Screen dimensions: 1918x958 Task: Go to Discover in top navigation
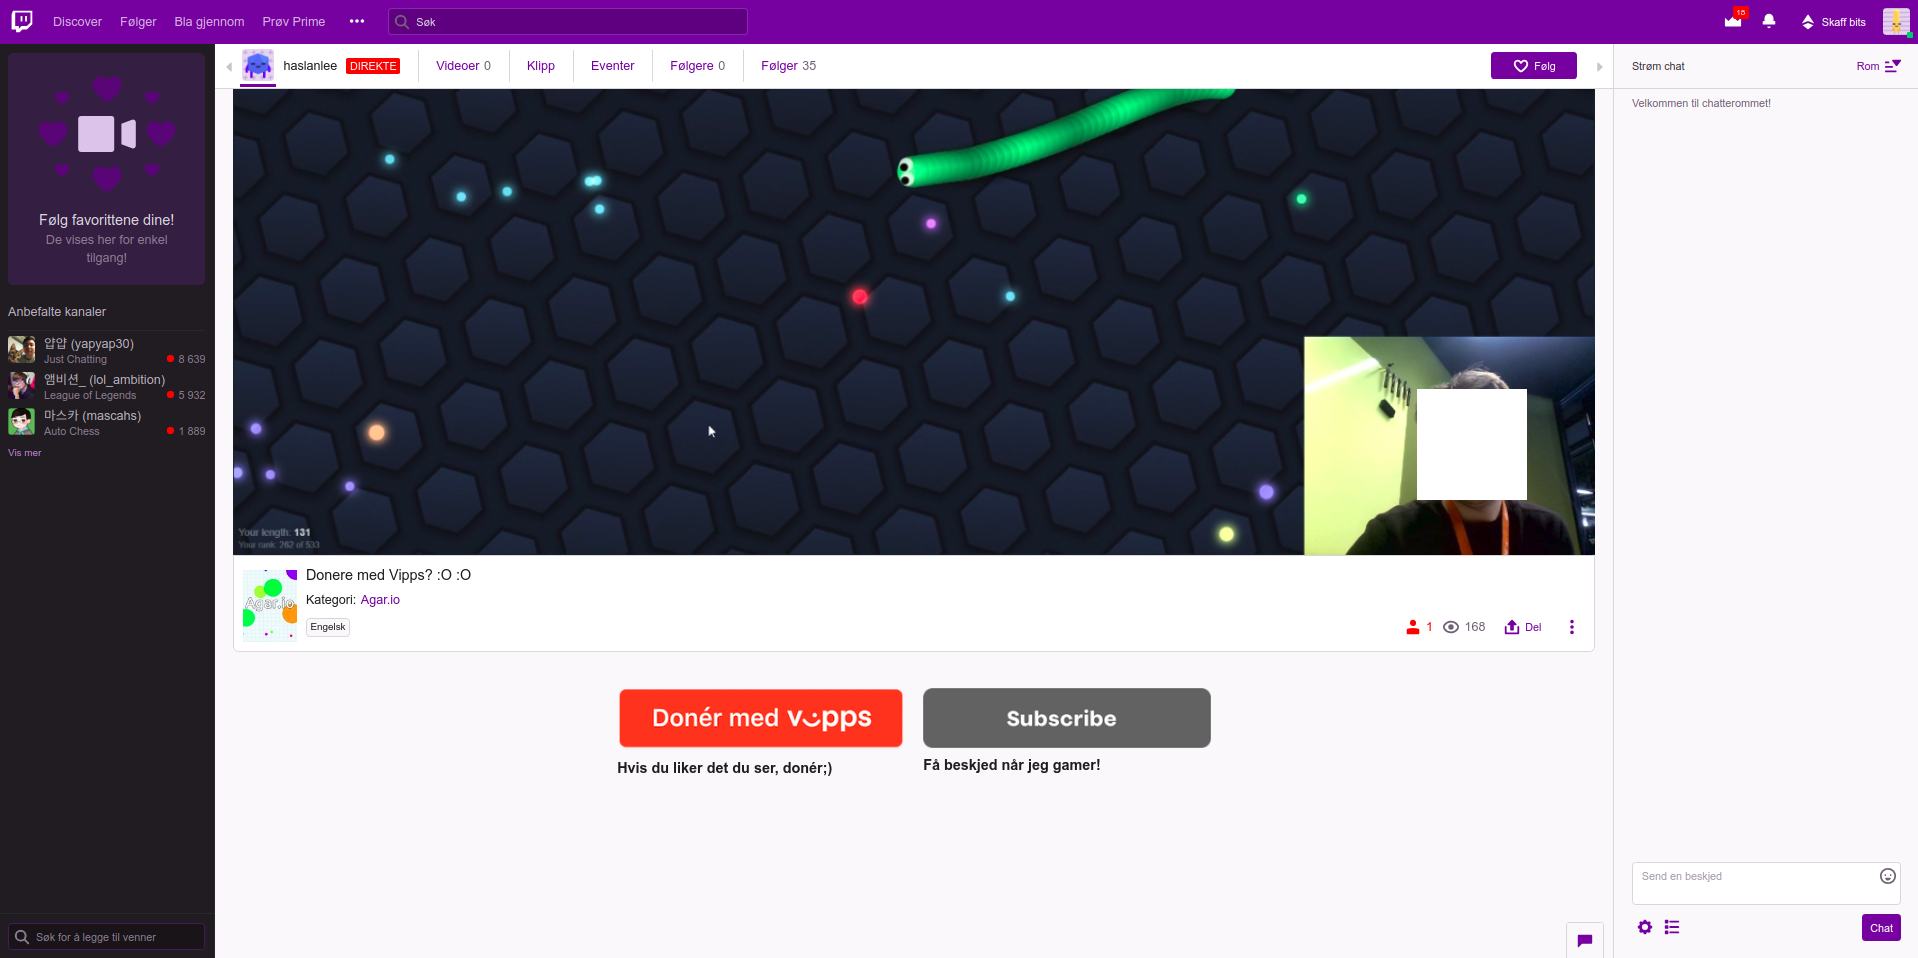[x=77, y=22]
